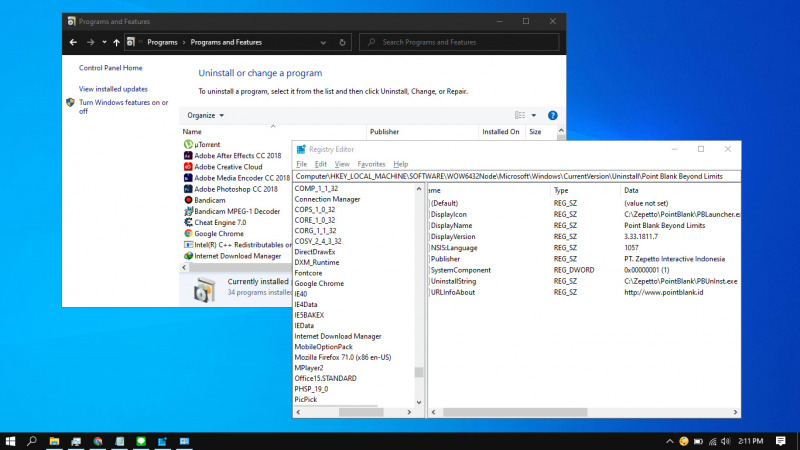Select Office15.STANDARD registry key

[x=326, y=378]
